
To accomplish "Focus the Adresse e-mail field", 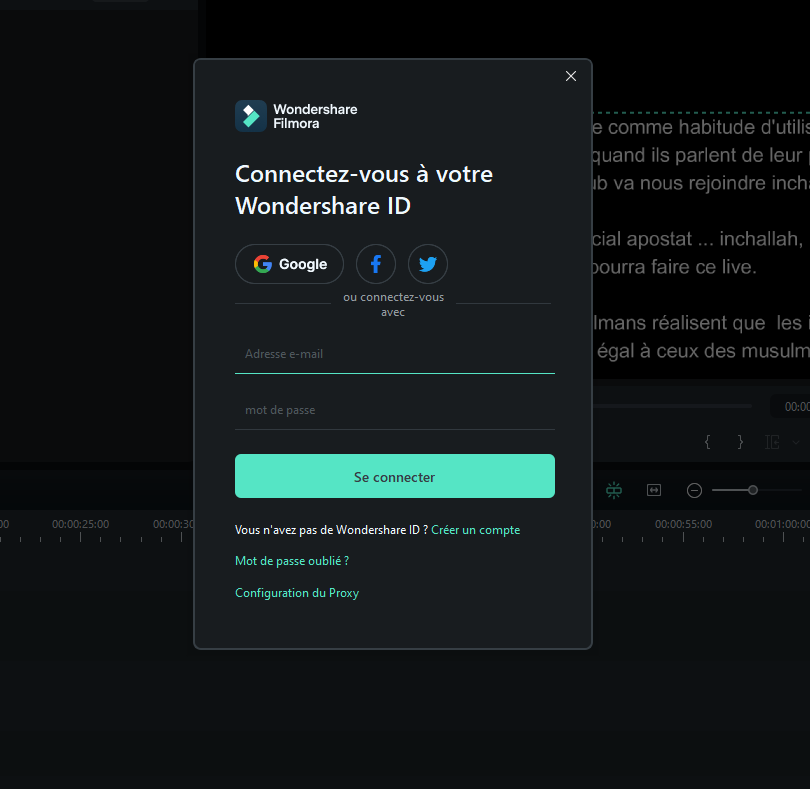I will 395,354.
